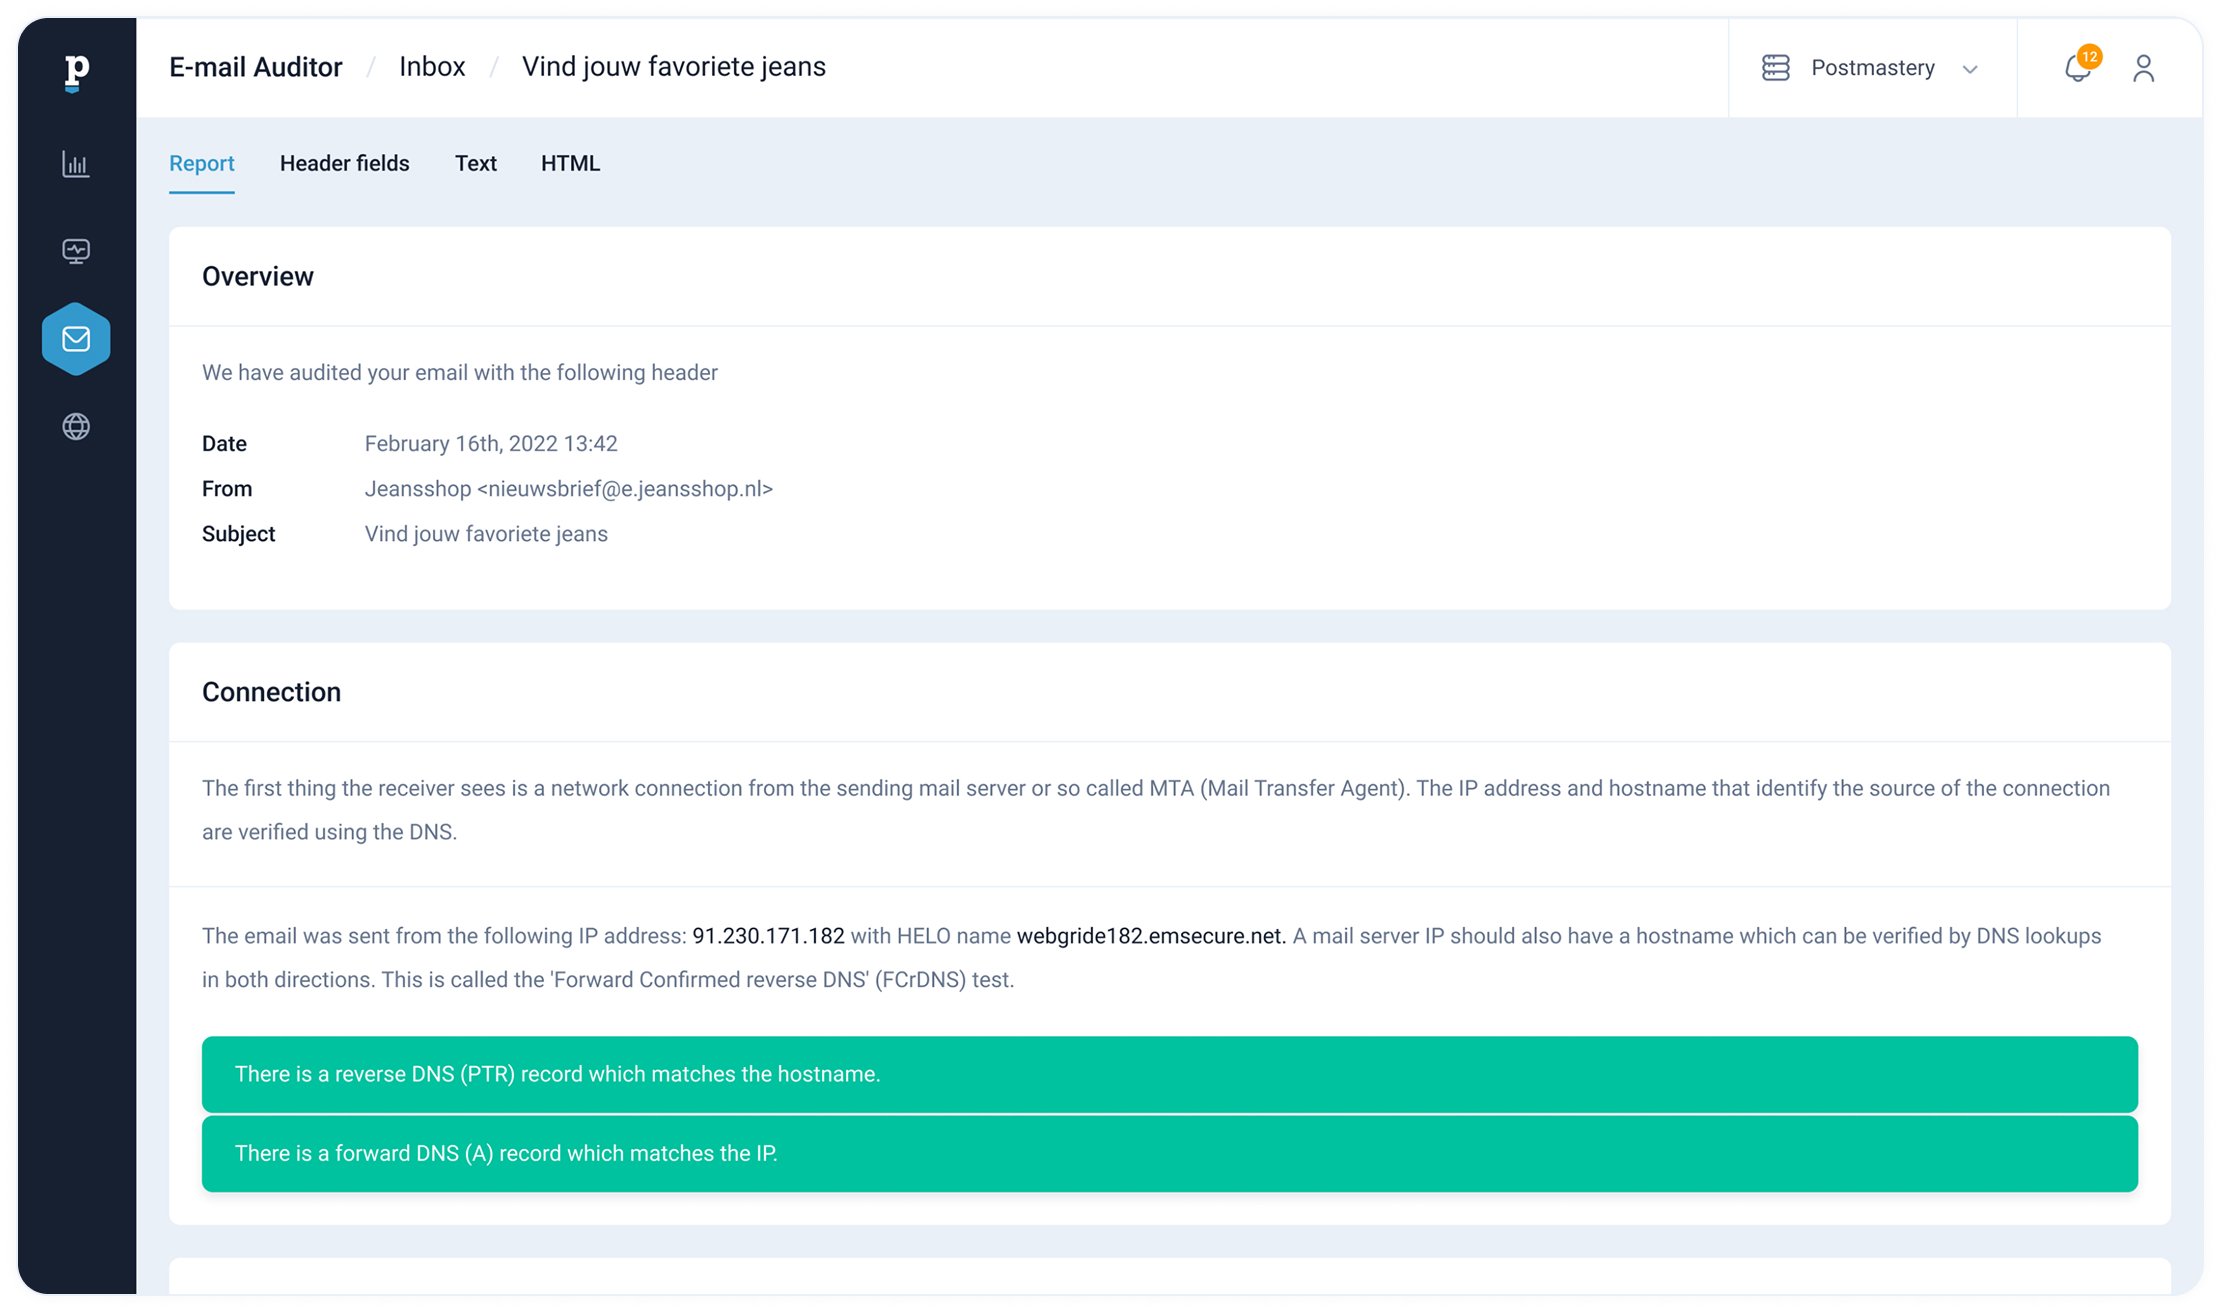Switch to the Text tab

475,163
